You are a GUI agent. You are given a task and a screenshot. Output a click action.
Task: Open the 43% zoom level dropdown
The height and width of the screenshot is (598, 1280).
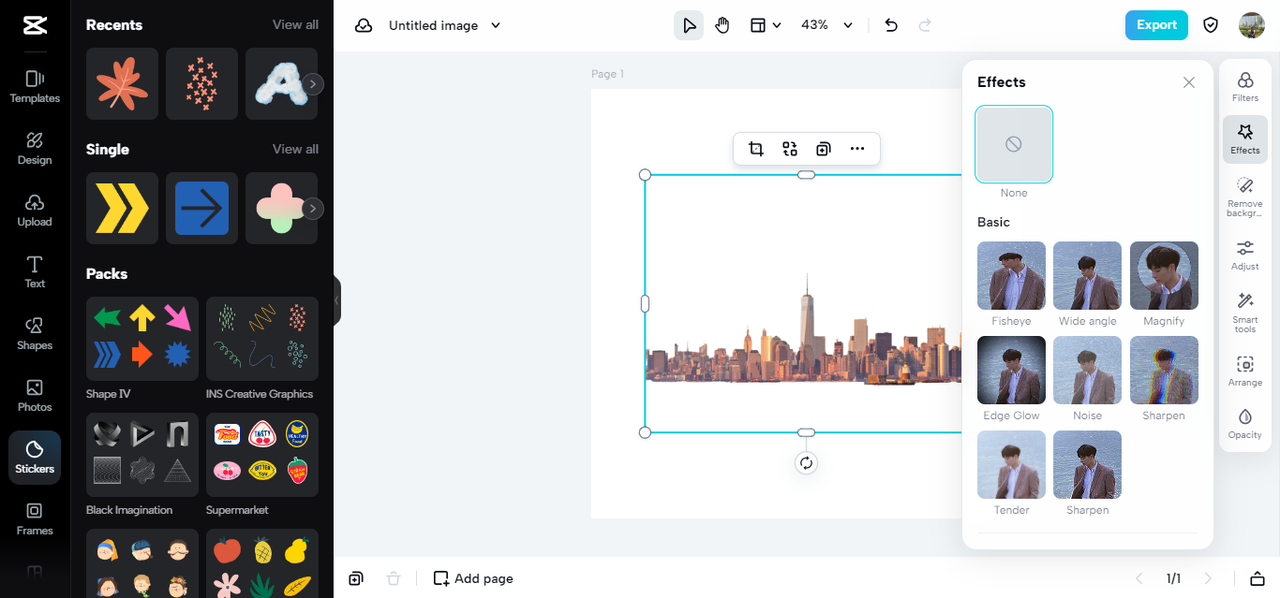pos(827,25)
